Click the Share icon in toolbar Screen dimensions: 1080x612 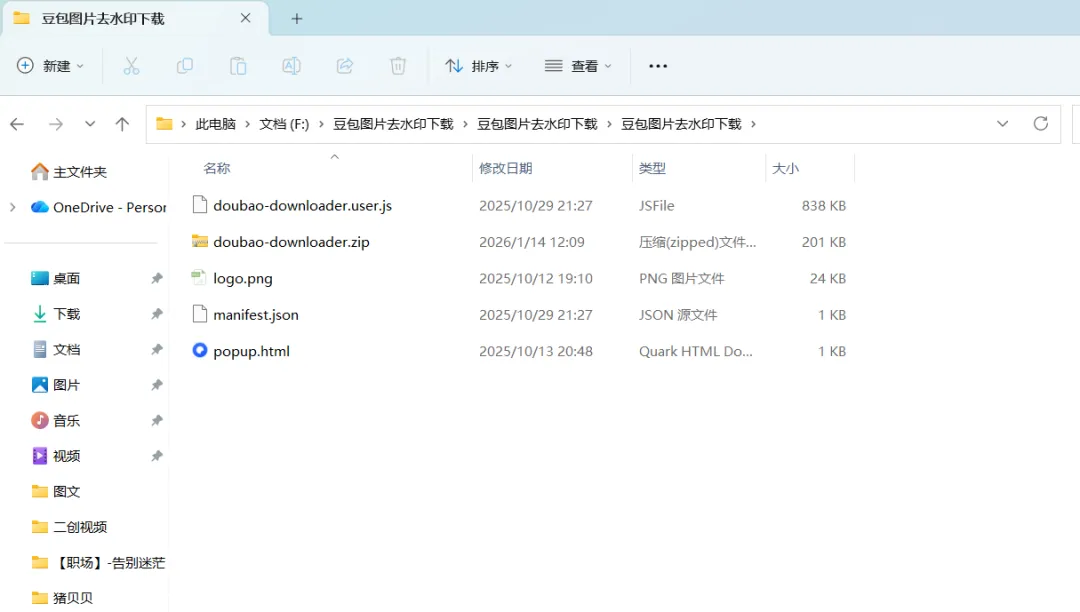pyautogui.click(x=344, y=66)
